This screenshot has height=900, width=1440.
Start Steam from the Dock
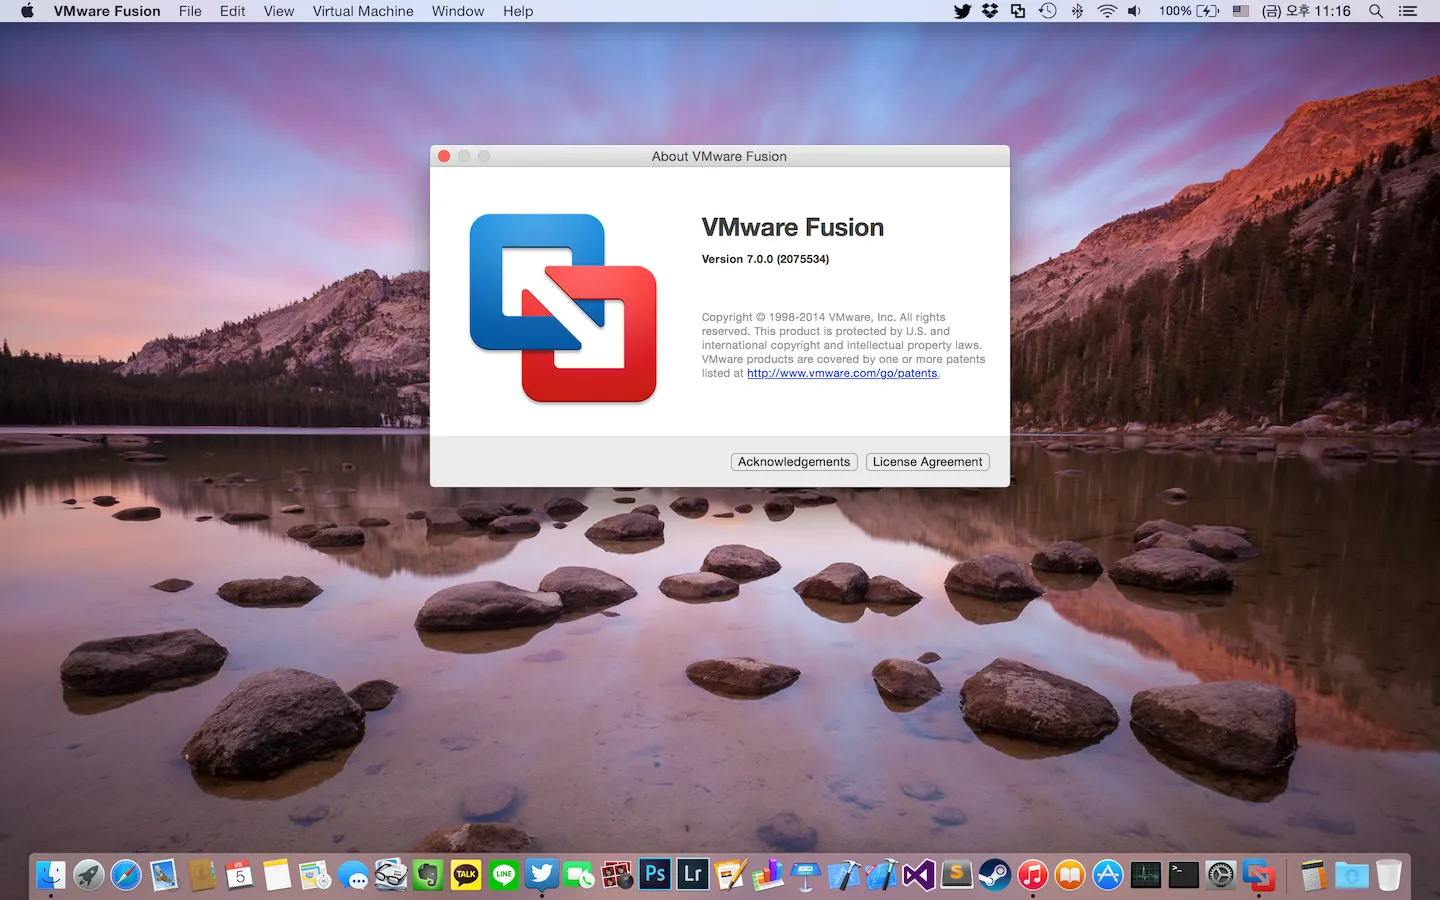[993, 874]
